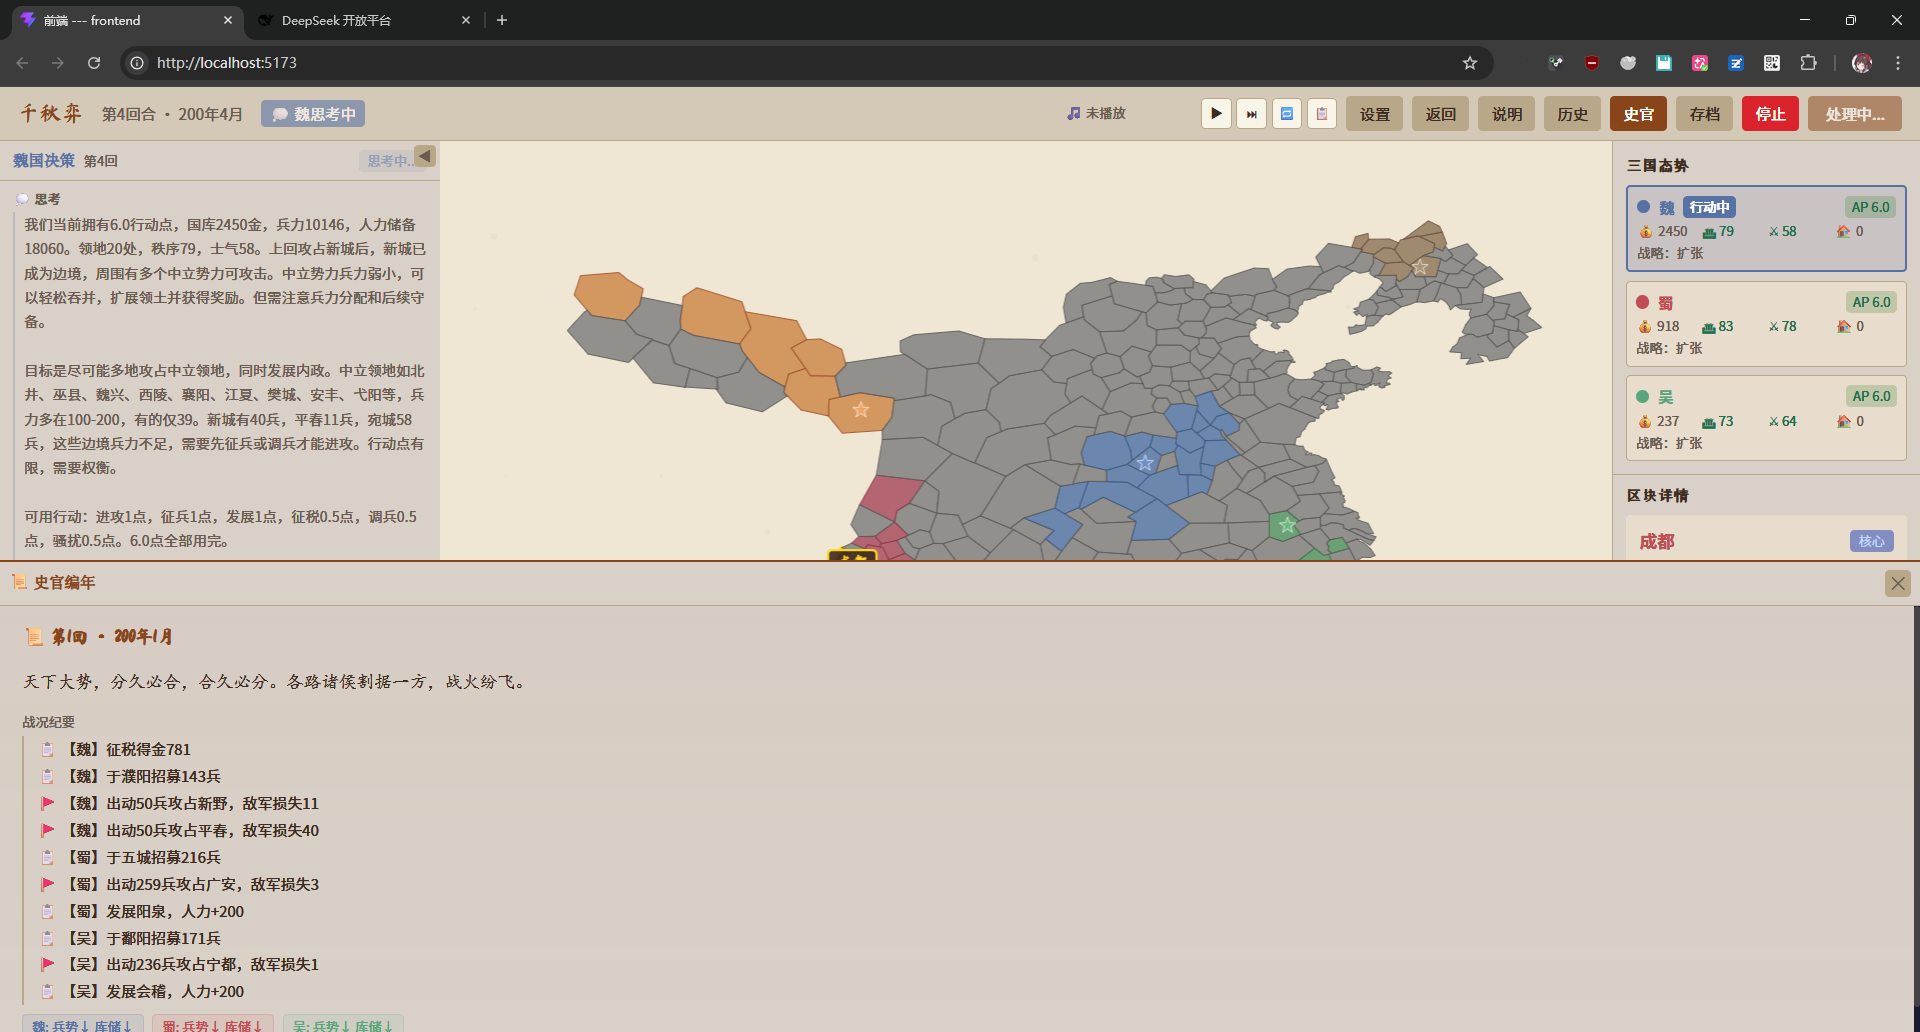Image resolution: width=1920 pixels, height=1032 pixels.
Task: Close the 史官编年 panel
Action: point(1897,583)
